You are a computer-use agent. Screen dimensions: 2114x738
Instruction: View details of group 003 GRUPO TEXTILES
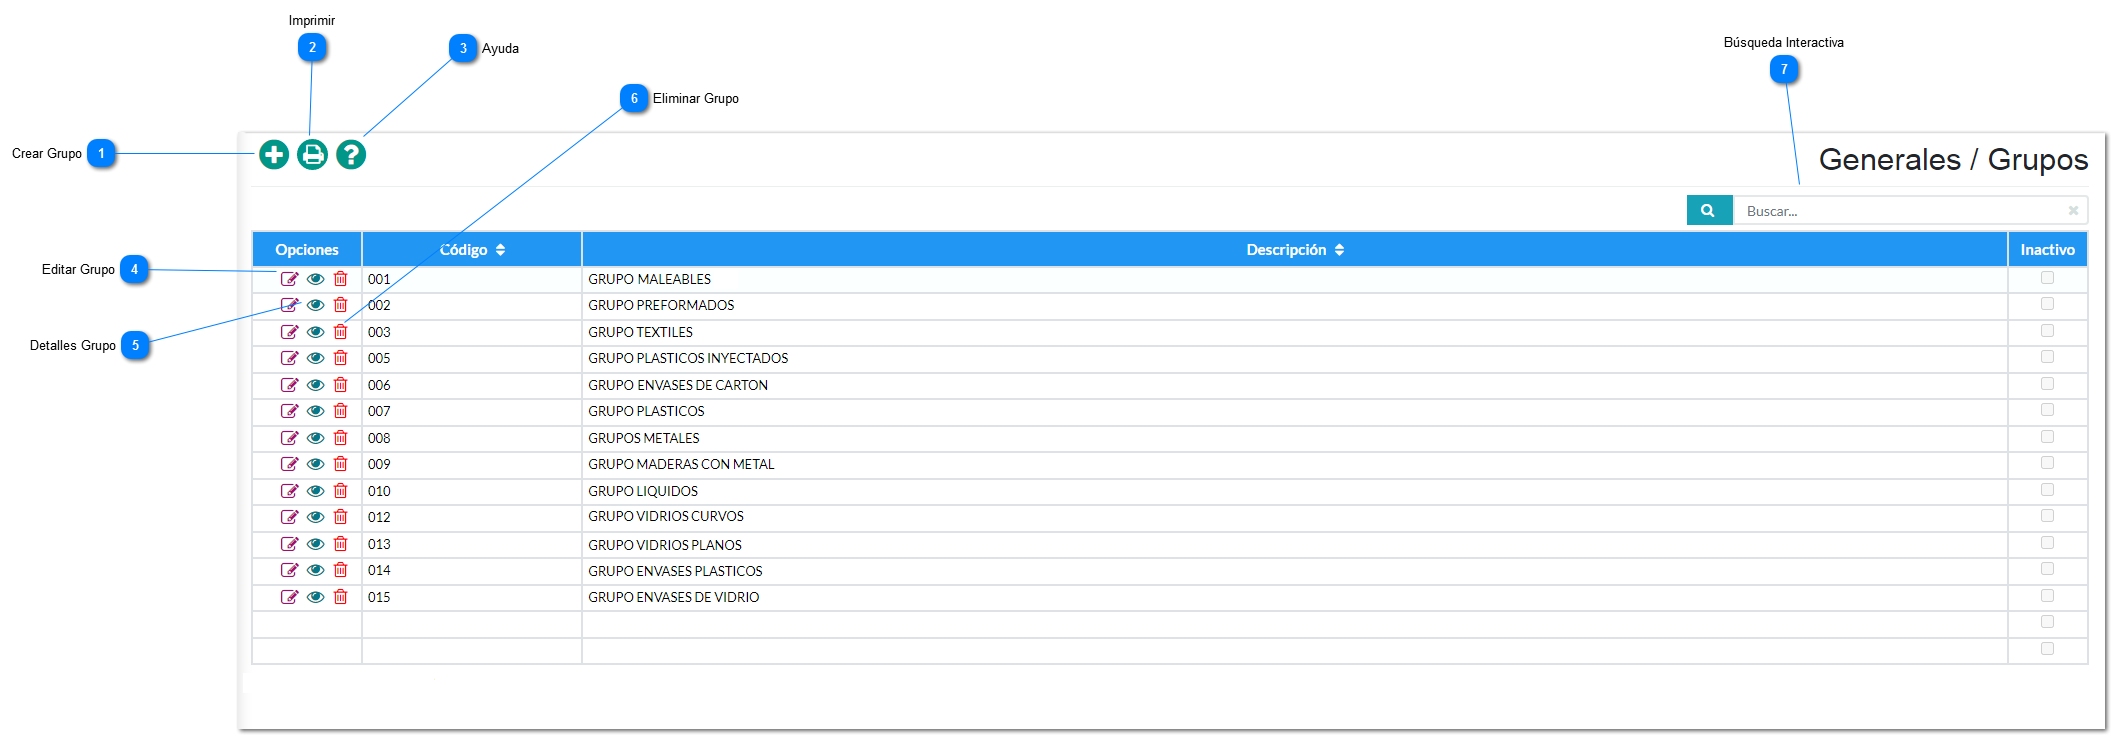(315, 332)
